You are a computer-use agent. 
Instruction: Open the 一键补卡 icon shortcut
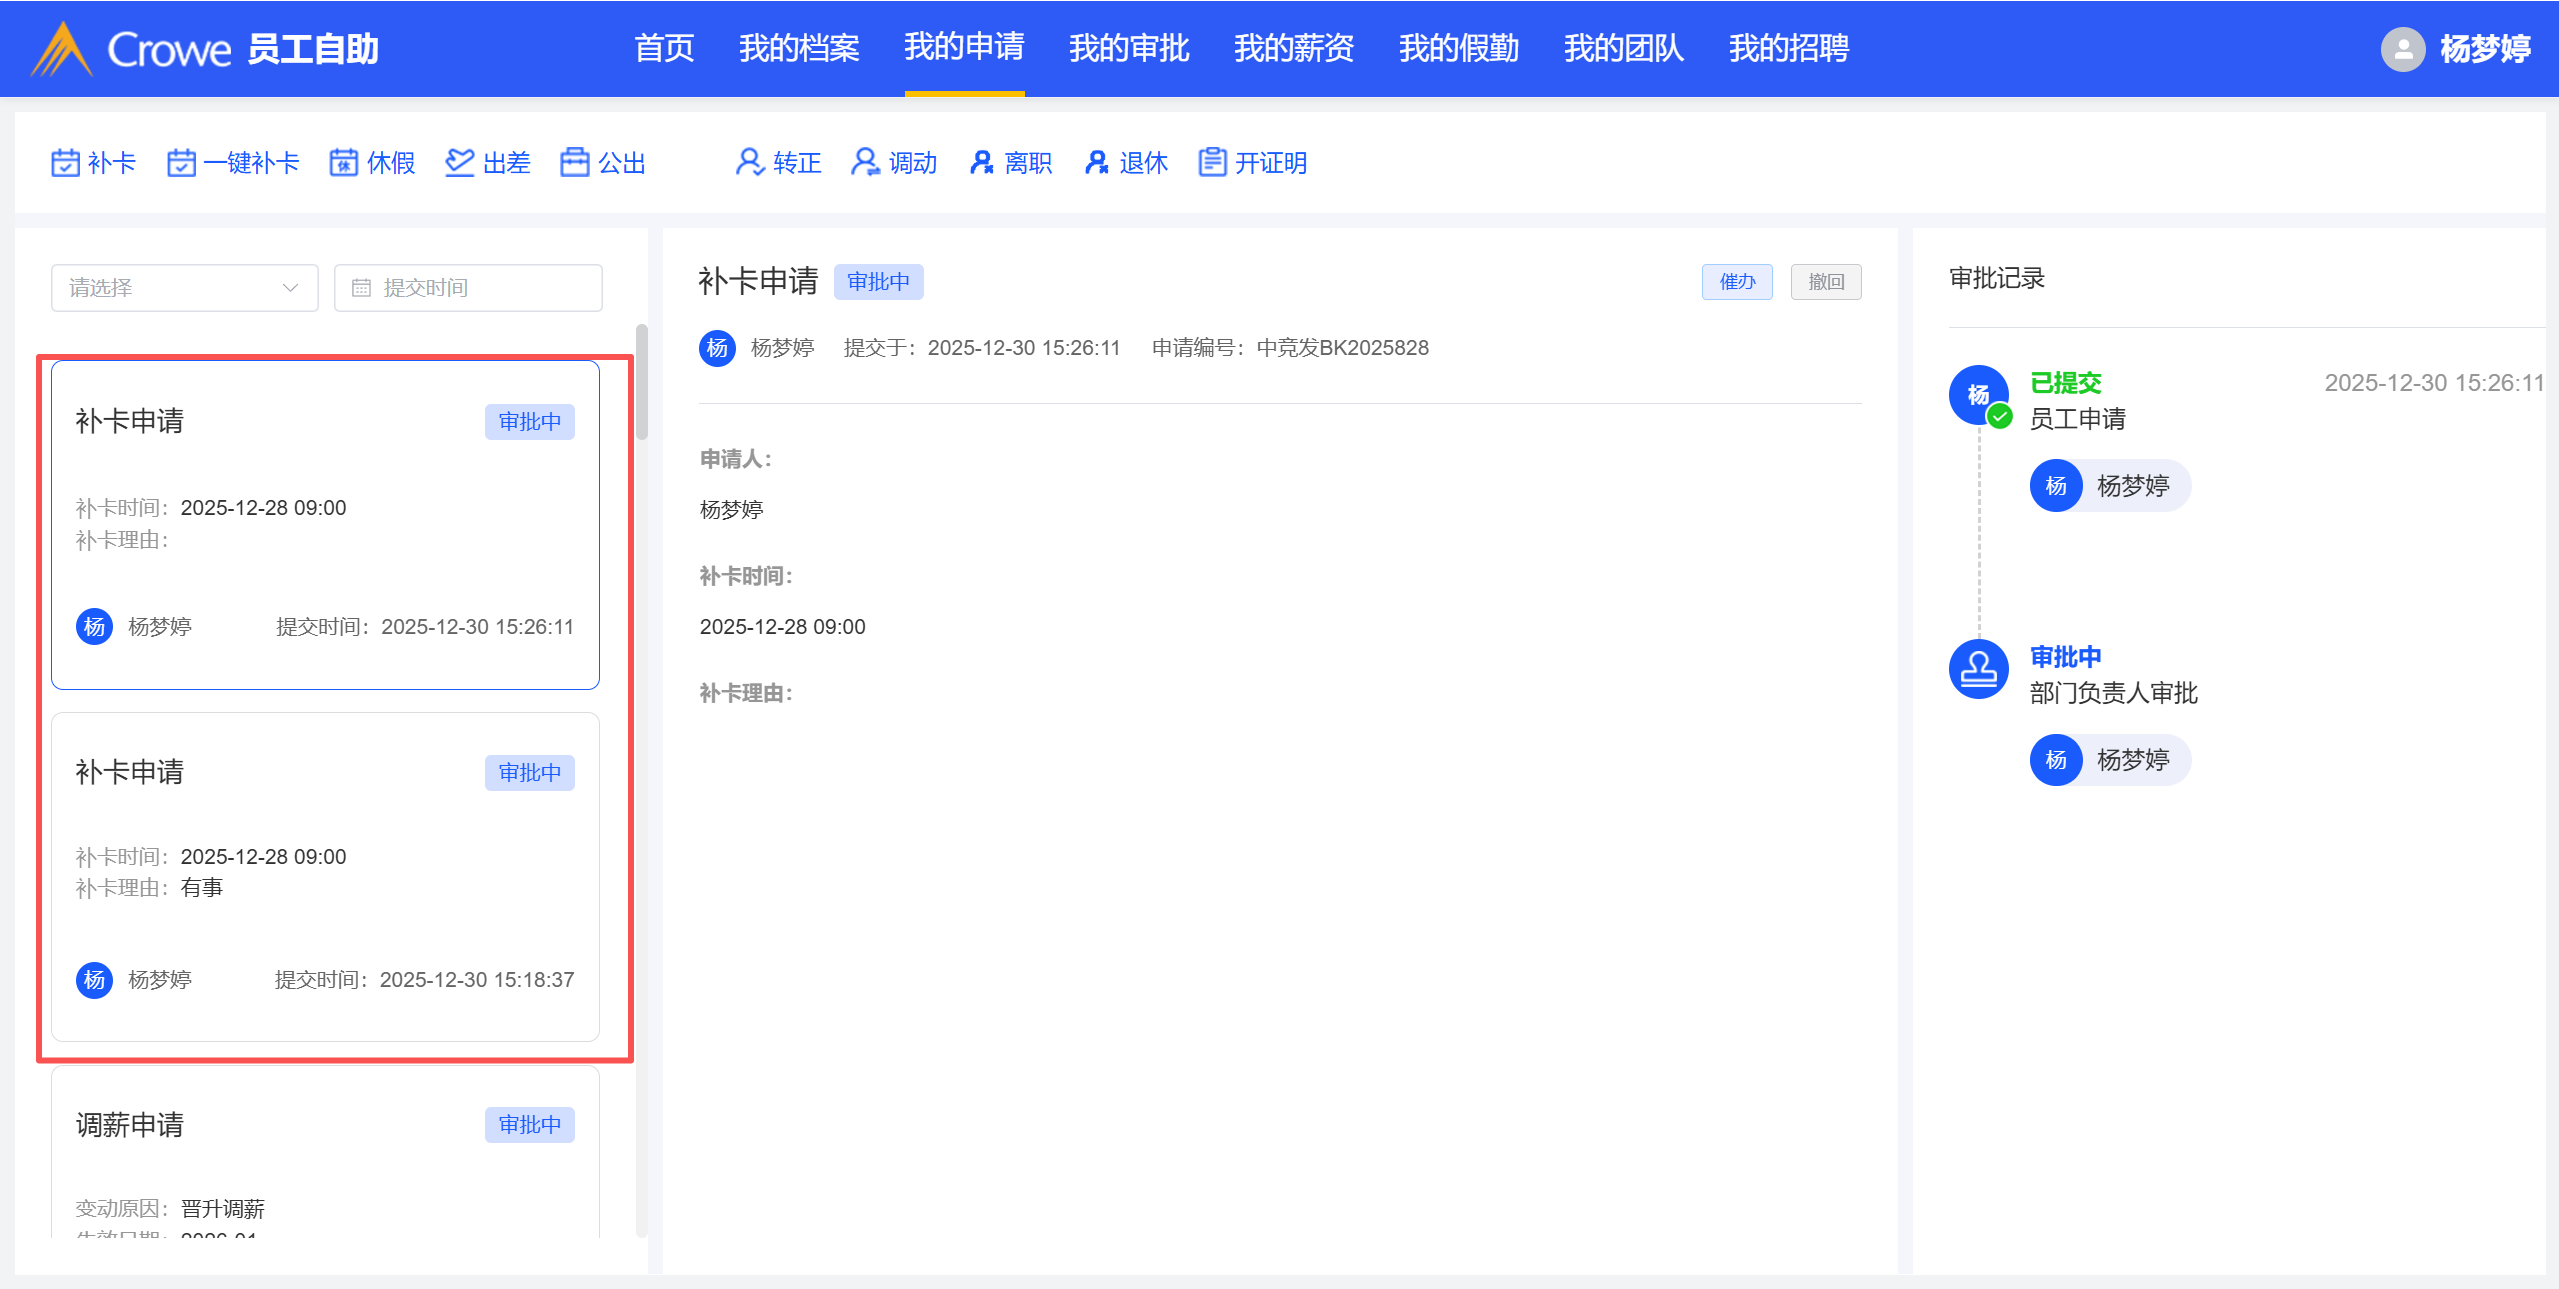coord(181,163)
